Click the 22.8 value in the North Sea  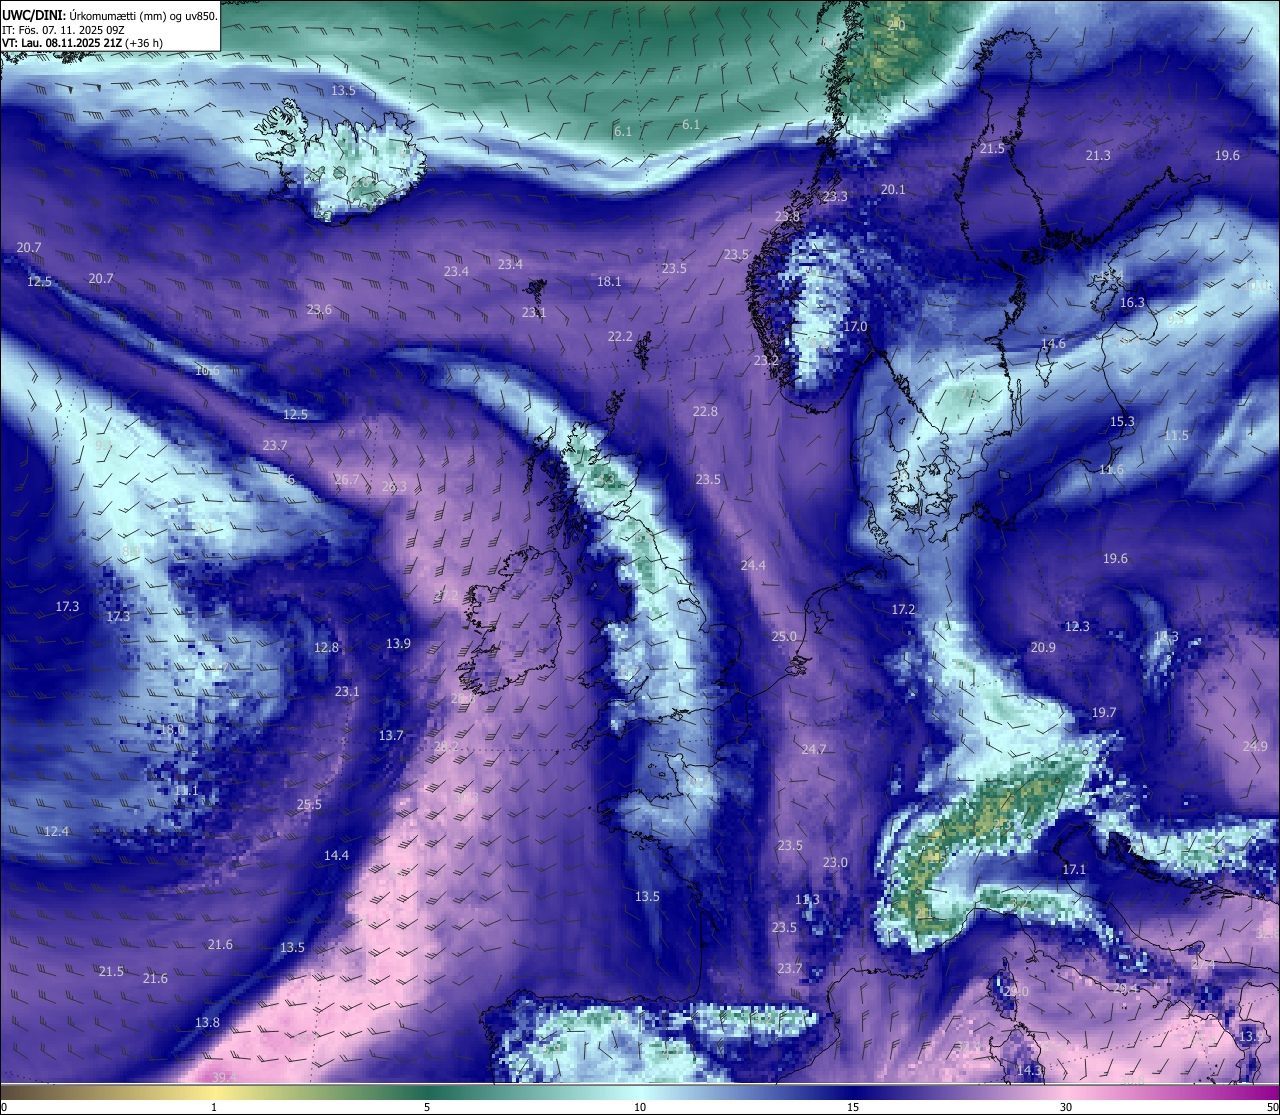pyautogui.click(x=705, y=412)
